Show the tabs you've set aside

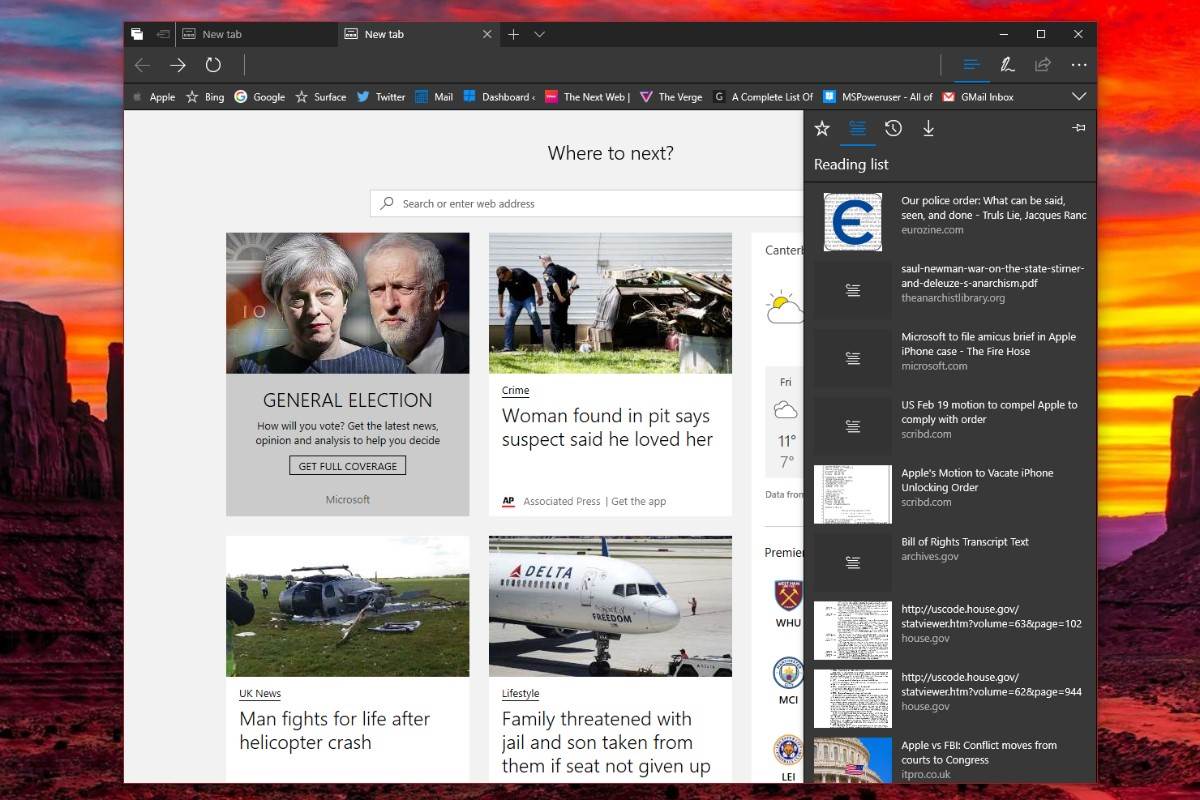tap(137, 34)
